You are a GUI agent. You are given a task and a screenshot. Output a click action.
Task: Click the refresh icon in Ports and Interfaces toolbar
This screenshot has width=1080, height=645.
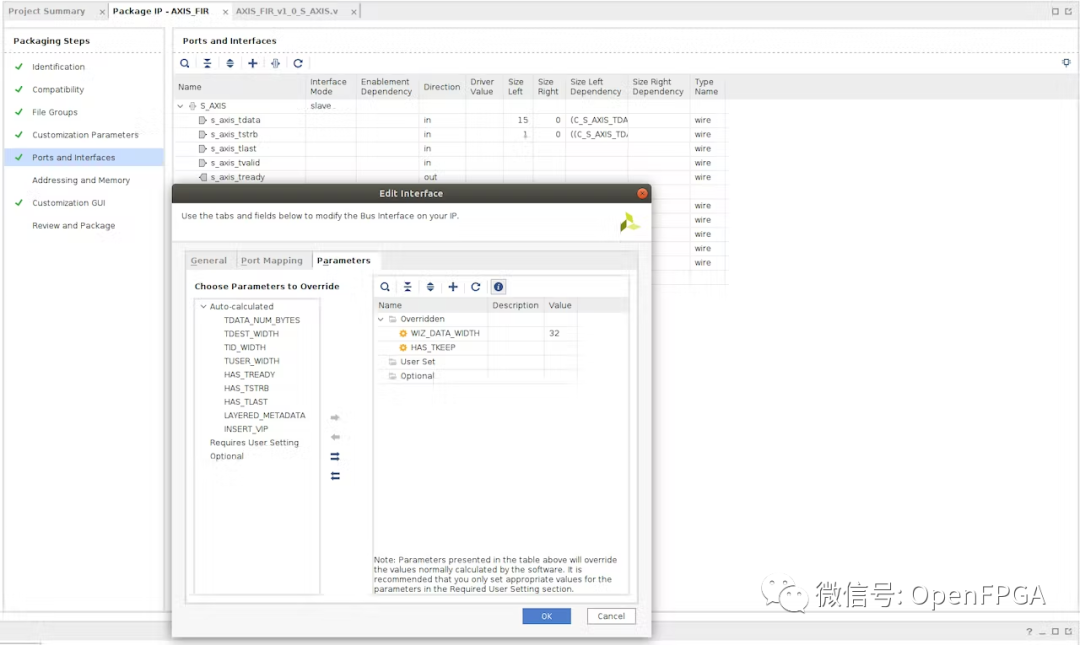click(298, 63)
